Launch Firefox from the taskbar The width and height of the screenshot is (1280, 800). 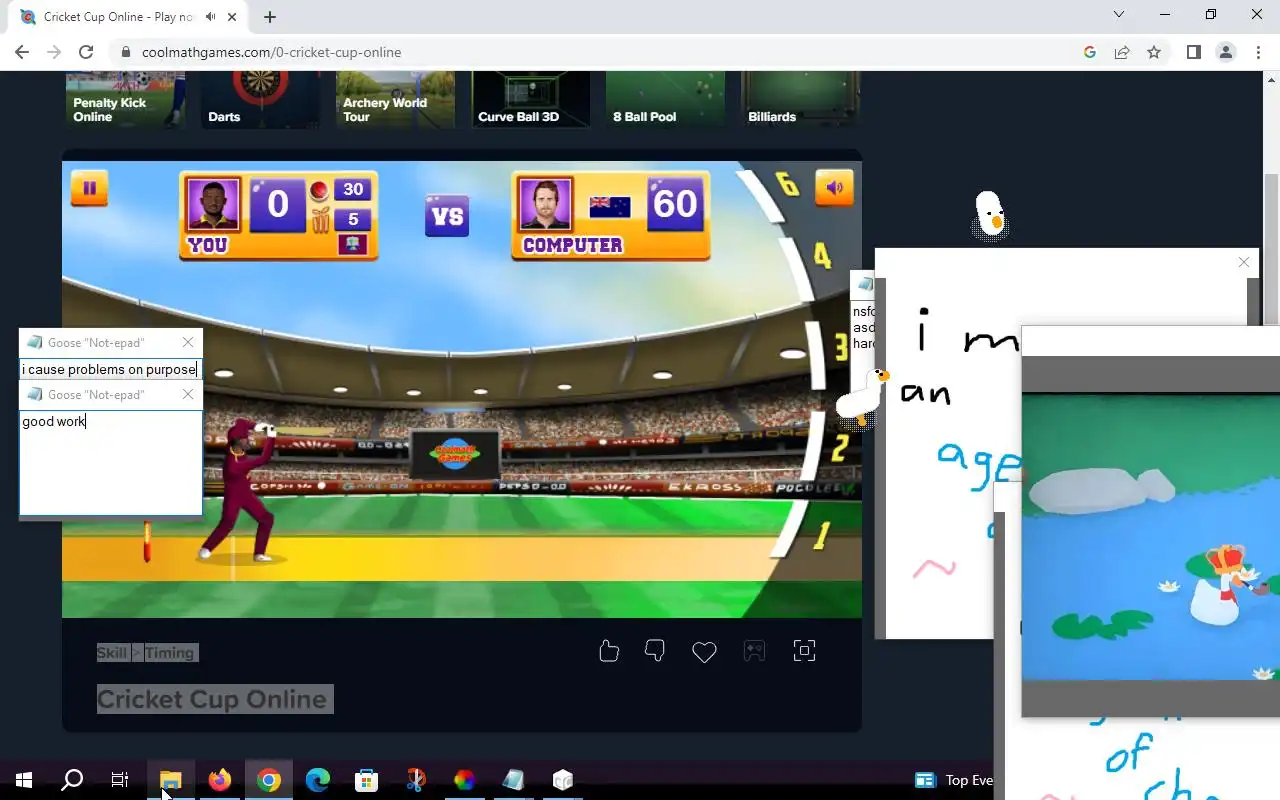pos(219,780)
